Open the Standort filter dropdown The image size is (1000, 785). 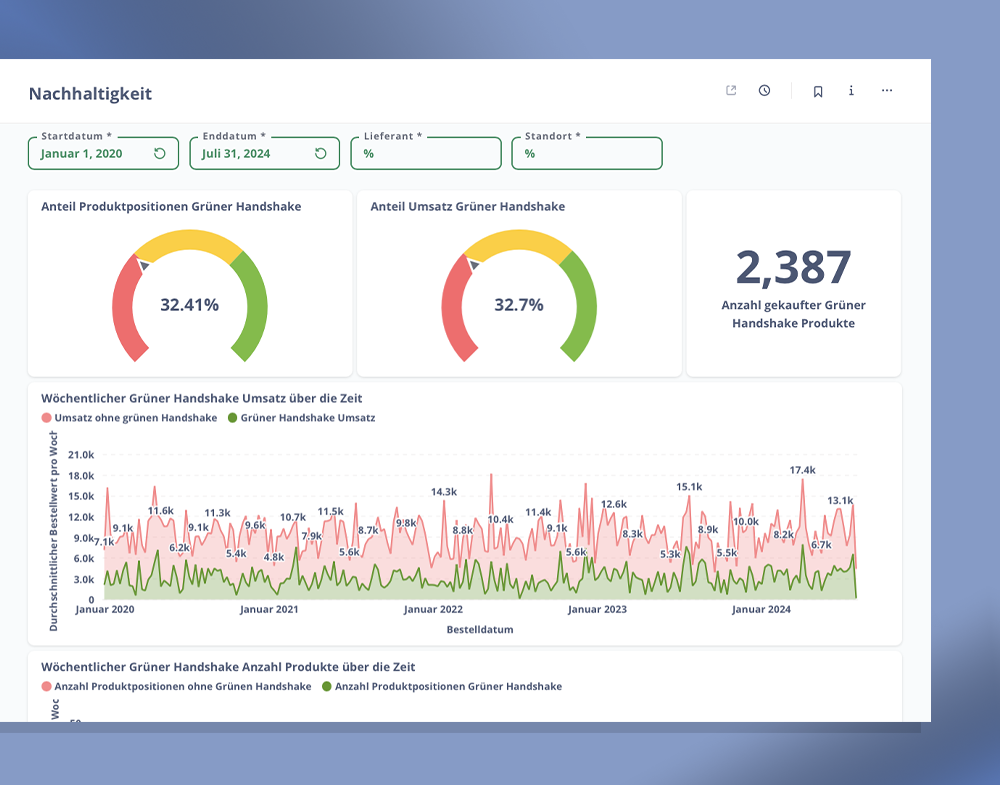coord(587,154)
